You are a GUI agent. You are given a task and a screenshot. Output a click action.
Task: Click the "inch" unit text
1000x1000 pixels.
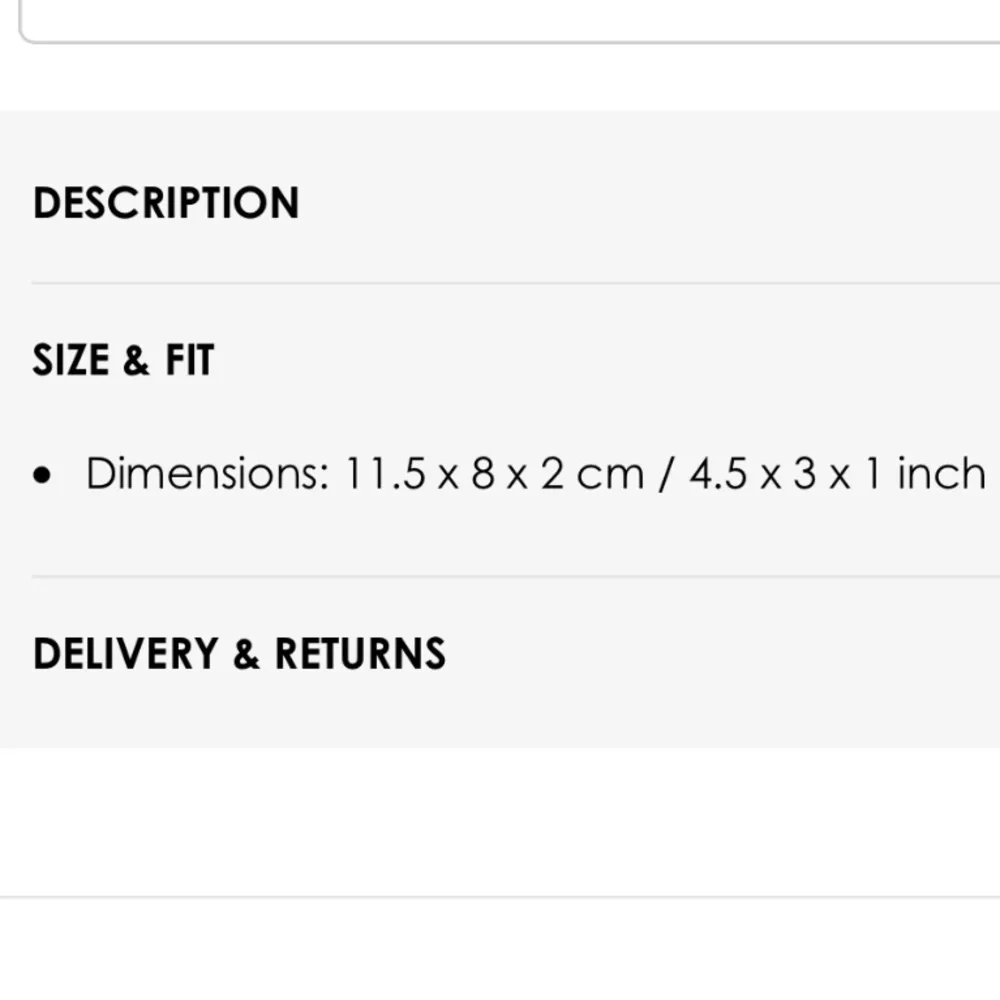click(x=941, y=473)
